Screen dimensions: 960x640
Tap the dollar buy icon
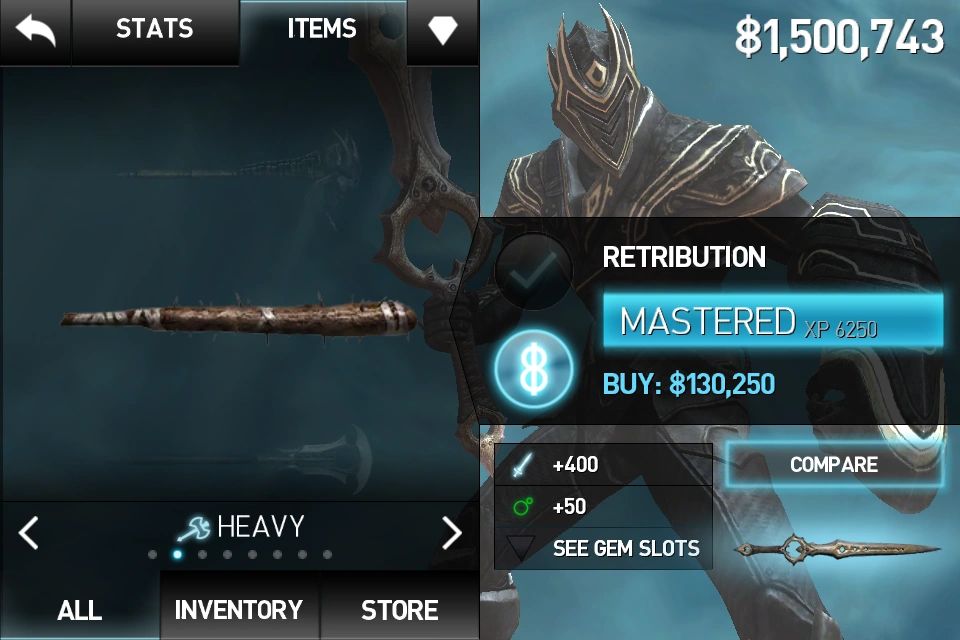pos(534,369)
